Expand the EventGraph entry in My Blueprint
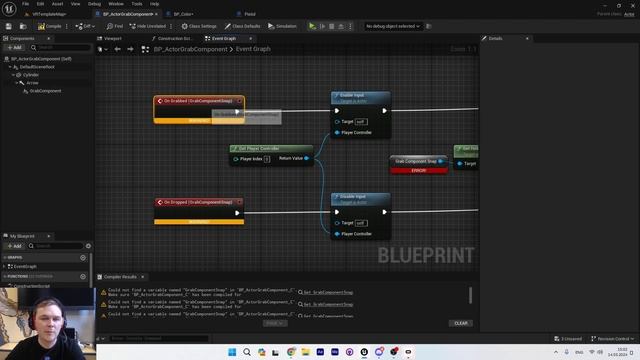Viewport: 640px width, 360px height. pos(4,267)
